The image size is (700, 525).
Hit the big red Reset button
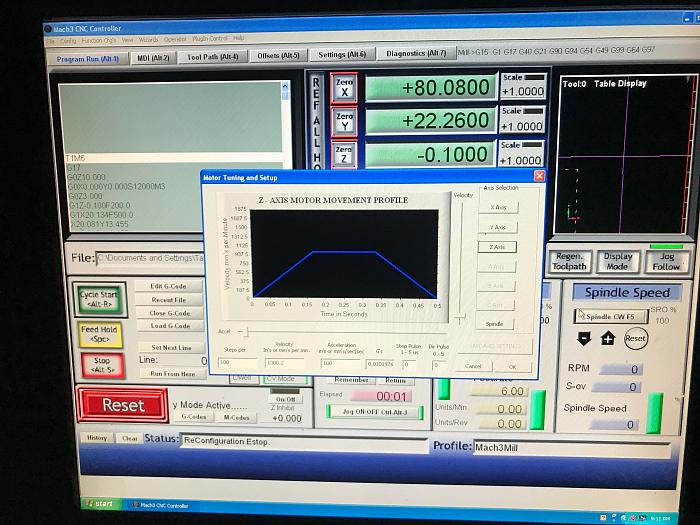pos(123,405)
